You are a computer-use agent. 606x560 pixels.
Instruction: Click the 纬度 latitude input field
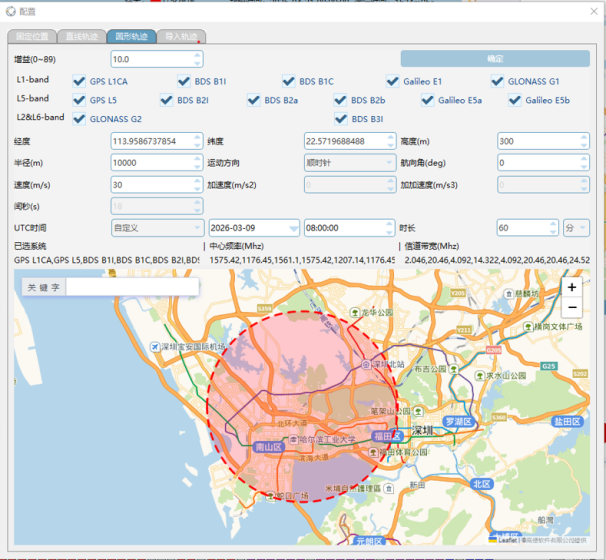(x=350, y=141)
